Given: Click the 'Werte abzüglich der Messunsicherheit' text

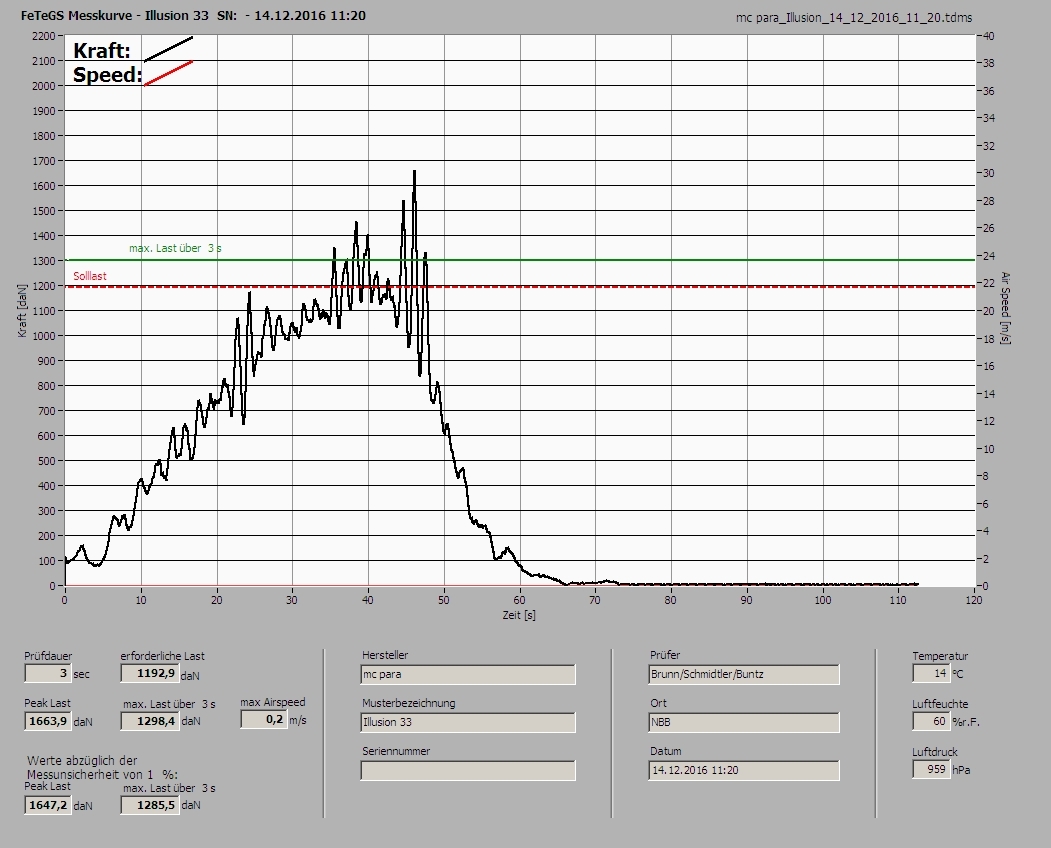Looking at the screenshot, I should tap(102, 768).
